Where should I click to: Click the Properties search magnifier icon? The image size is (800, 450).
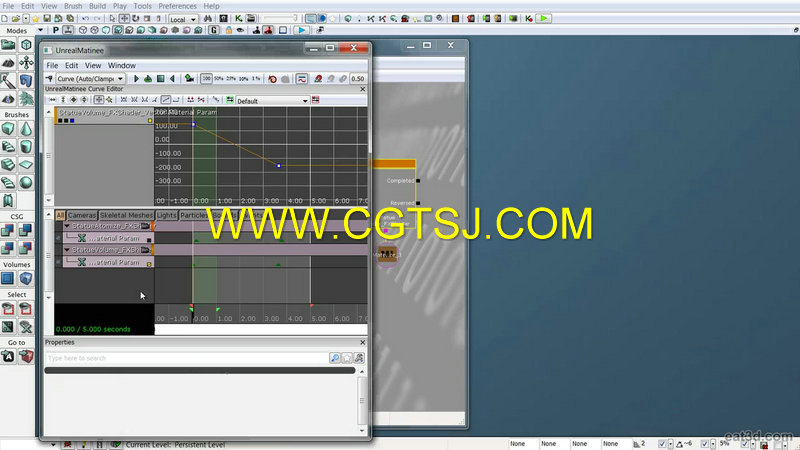click(335, 358)
